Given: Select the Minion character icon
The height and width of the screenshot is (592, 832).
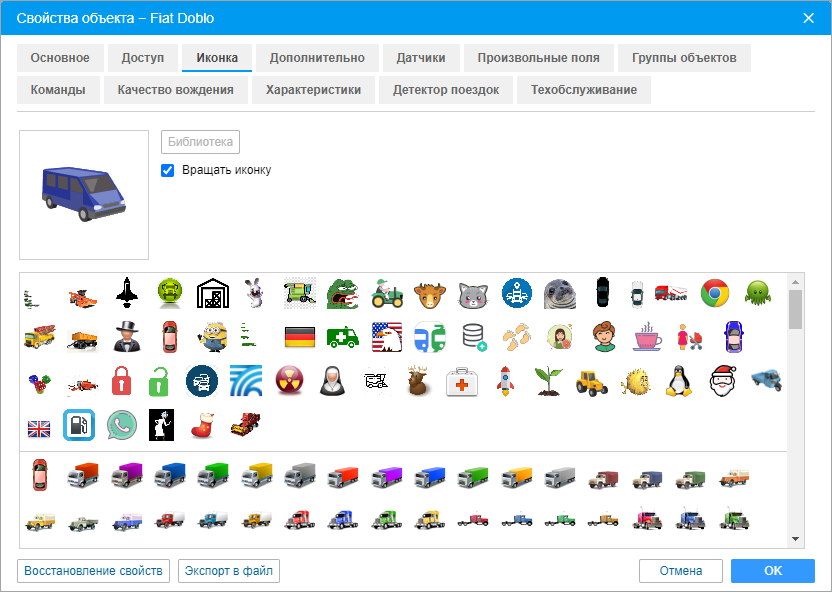Looking at the screenshot, I should [213, 336].
